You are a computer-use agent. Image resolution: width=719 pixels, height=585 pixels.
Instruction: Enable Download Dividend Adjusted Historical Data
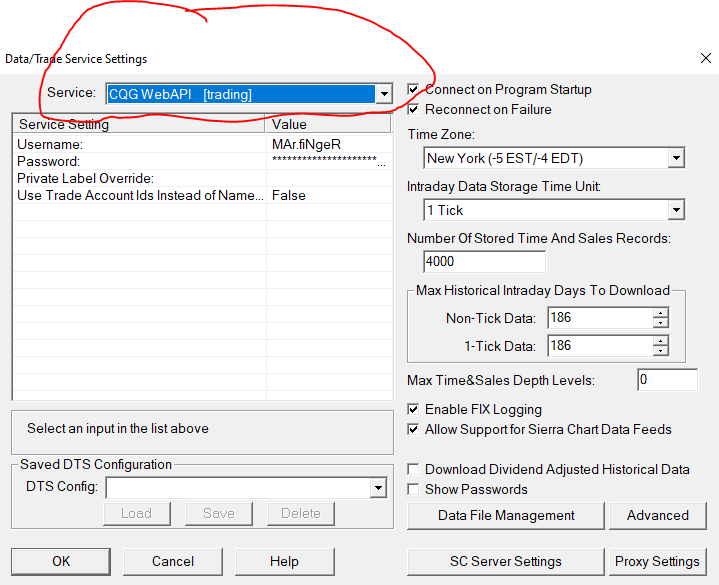pos(413,469)
